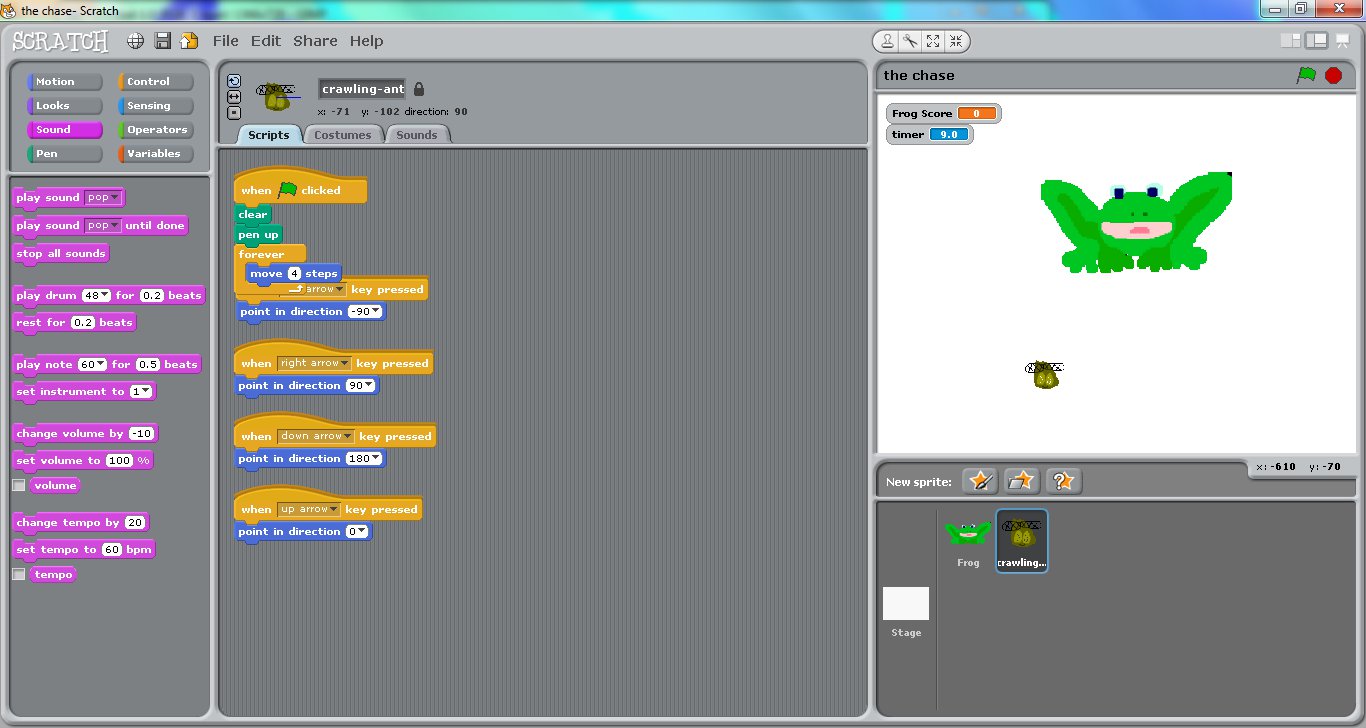The height and width of the screenshot is (728, 1366).
Task: Show the Motion blocks category
Action: [x=65, y=82]
